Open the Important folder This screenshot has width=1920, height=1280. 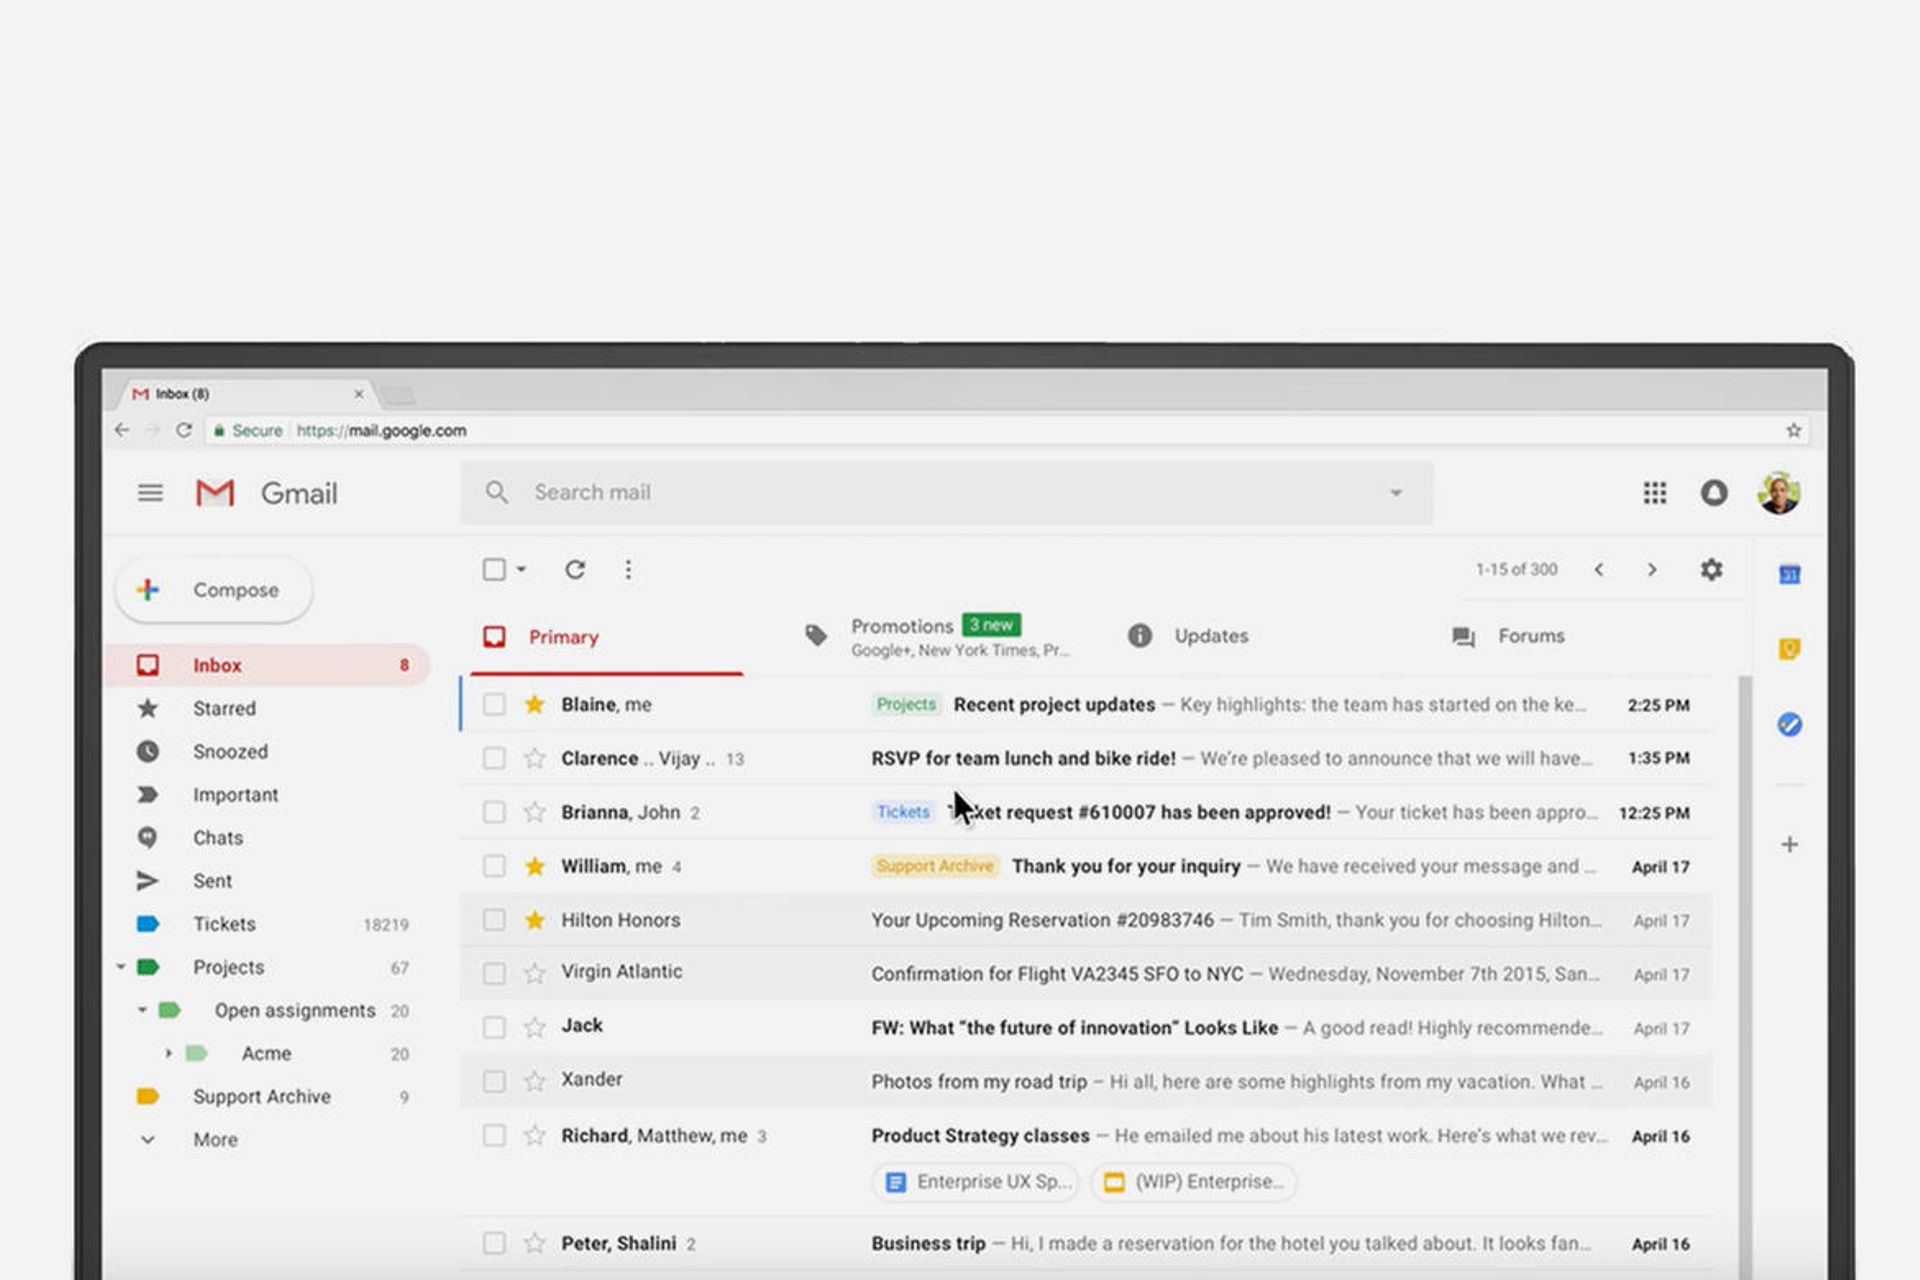tap(236, 795)
